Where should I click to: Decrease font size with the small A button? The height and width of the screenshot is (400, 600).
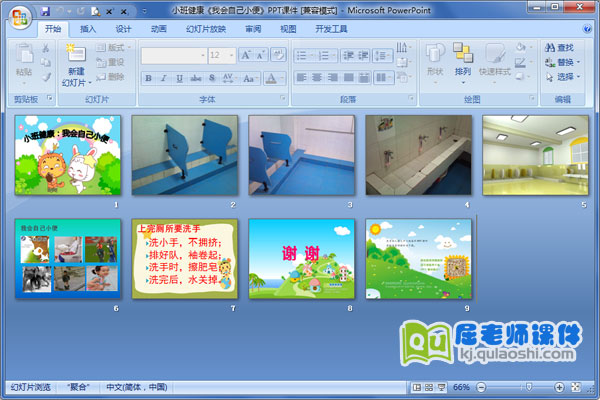pos(261,56)
